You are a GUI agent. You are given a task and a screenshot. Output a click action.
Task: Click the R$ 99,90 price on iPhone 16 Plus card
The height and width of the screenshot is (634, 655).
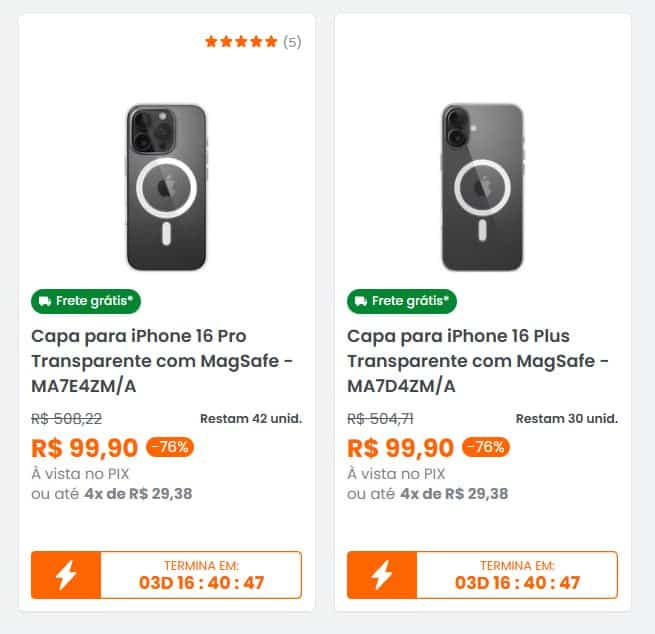pyautogui.click(x=400, y=448)
